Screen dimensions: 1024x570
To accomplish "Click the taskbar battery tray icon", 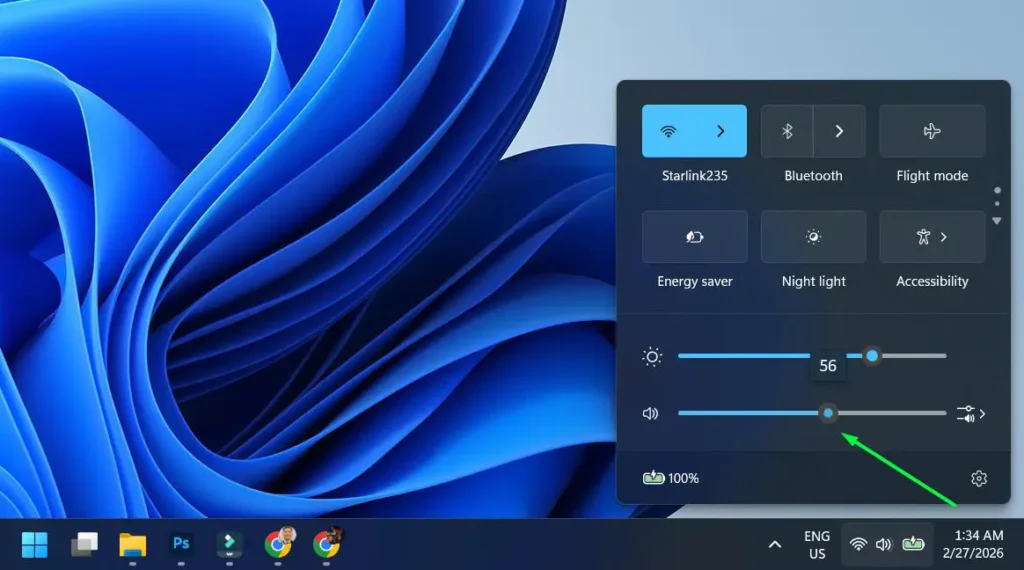I will point(913,544).
